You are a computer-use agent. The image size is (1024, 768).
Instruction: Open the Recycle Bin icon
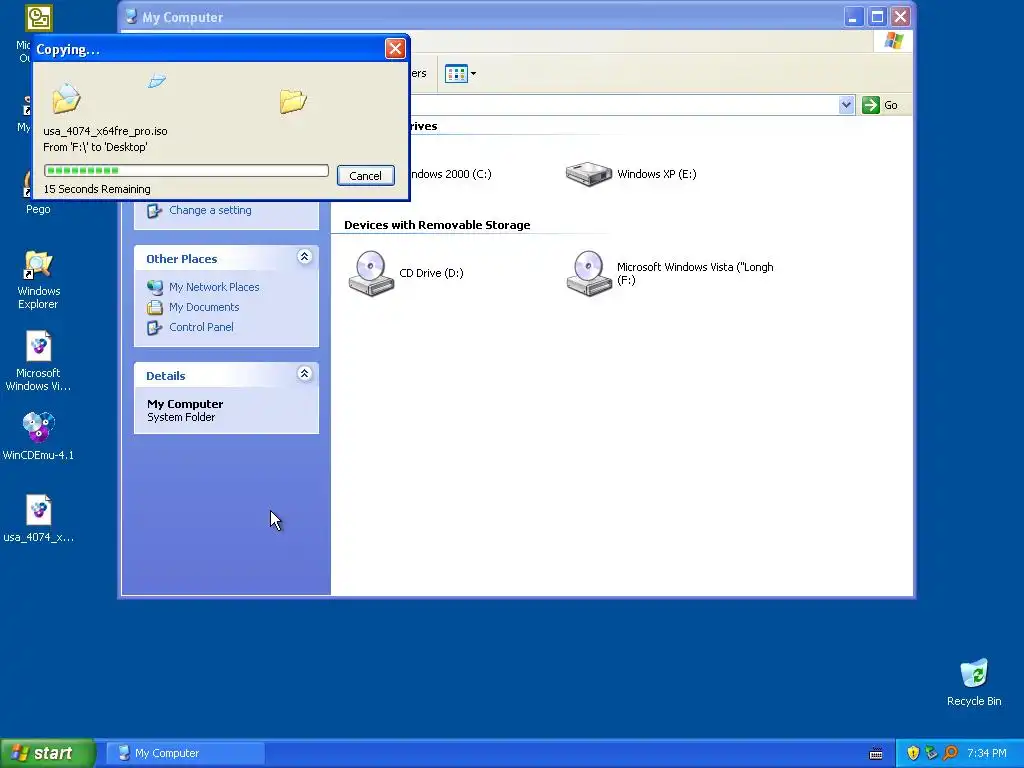974,682
